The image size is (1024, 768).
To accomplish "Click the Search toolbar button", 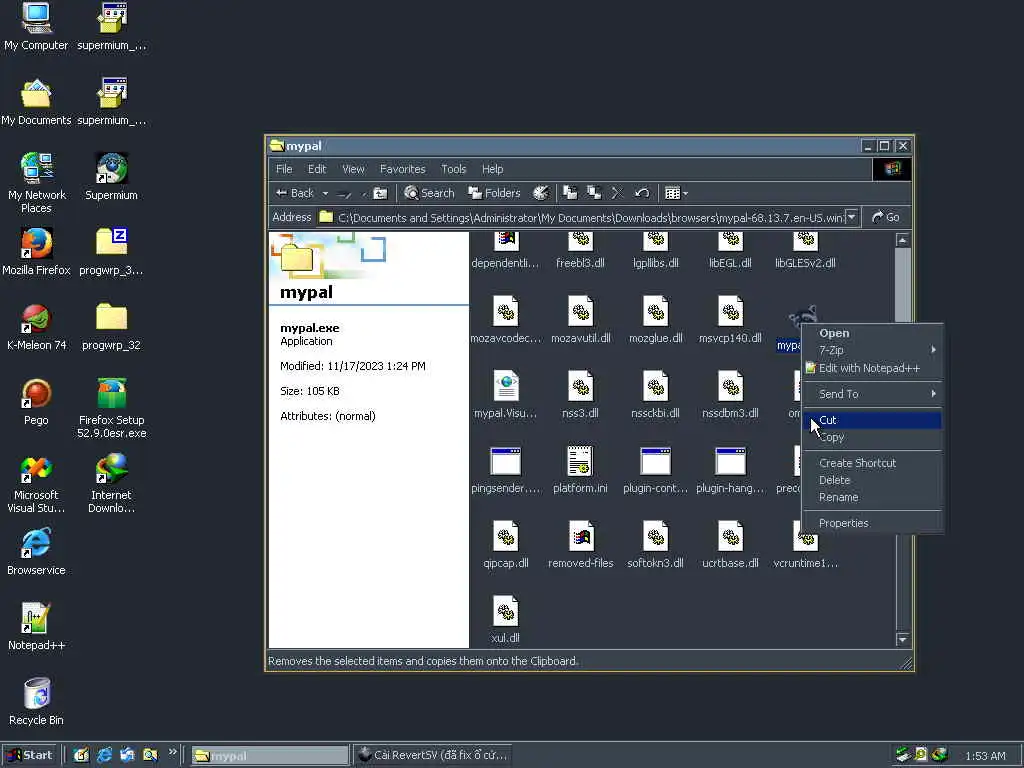I will [x=429, y=193].
